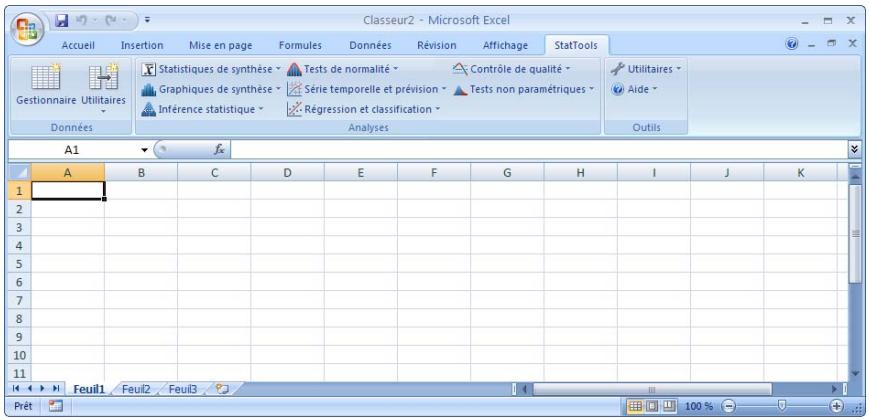This screenshot has height=420, width=870.
Task: Open the Gestionnaire data set manager
Action: pos(46,85)
